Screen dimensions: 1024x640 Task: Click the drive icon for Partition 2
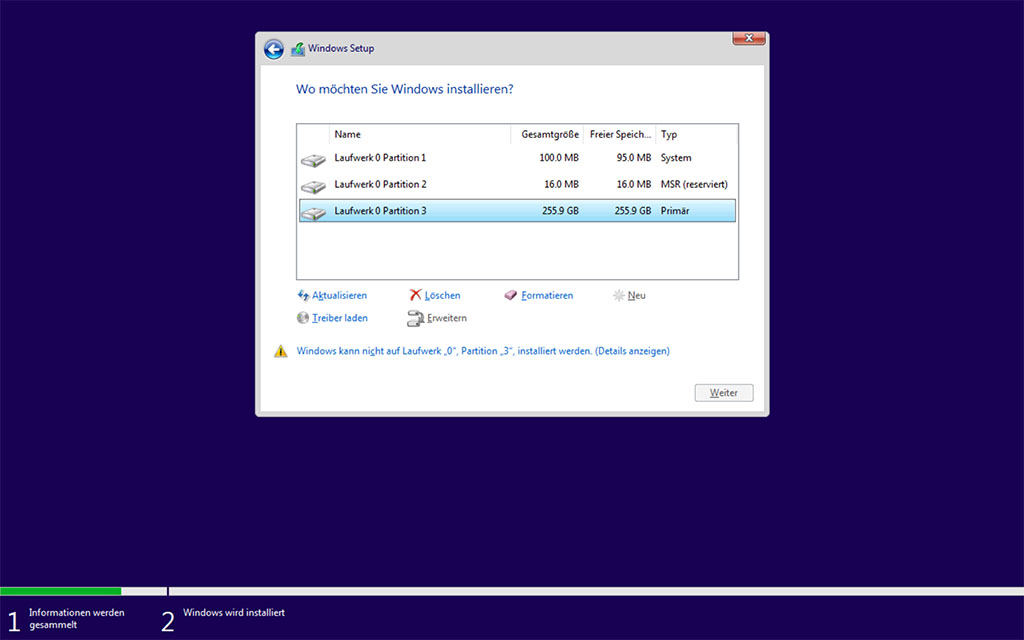coord(313,187)
